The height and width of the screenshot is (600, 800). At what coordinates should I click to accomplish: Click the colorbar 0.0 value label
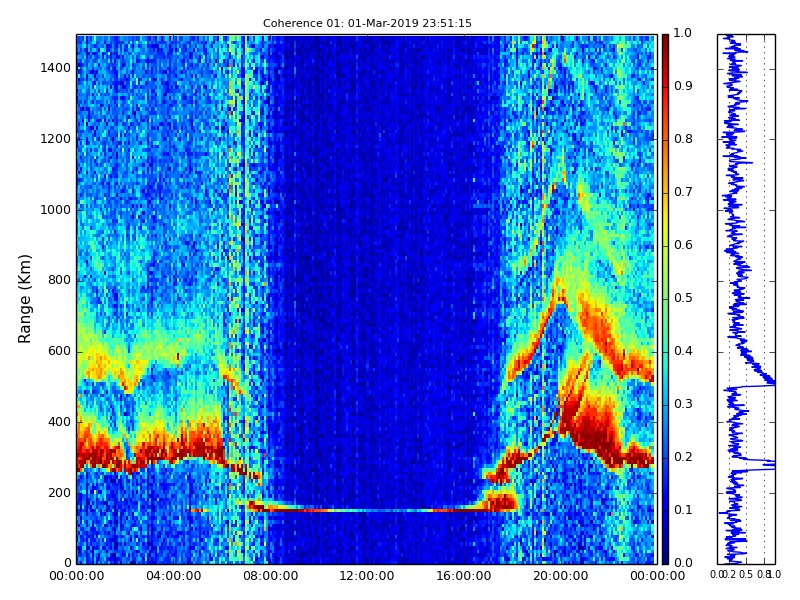pyautogui.click(x=683, y=563)
